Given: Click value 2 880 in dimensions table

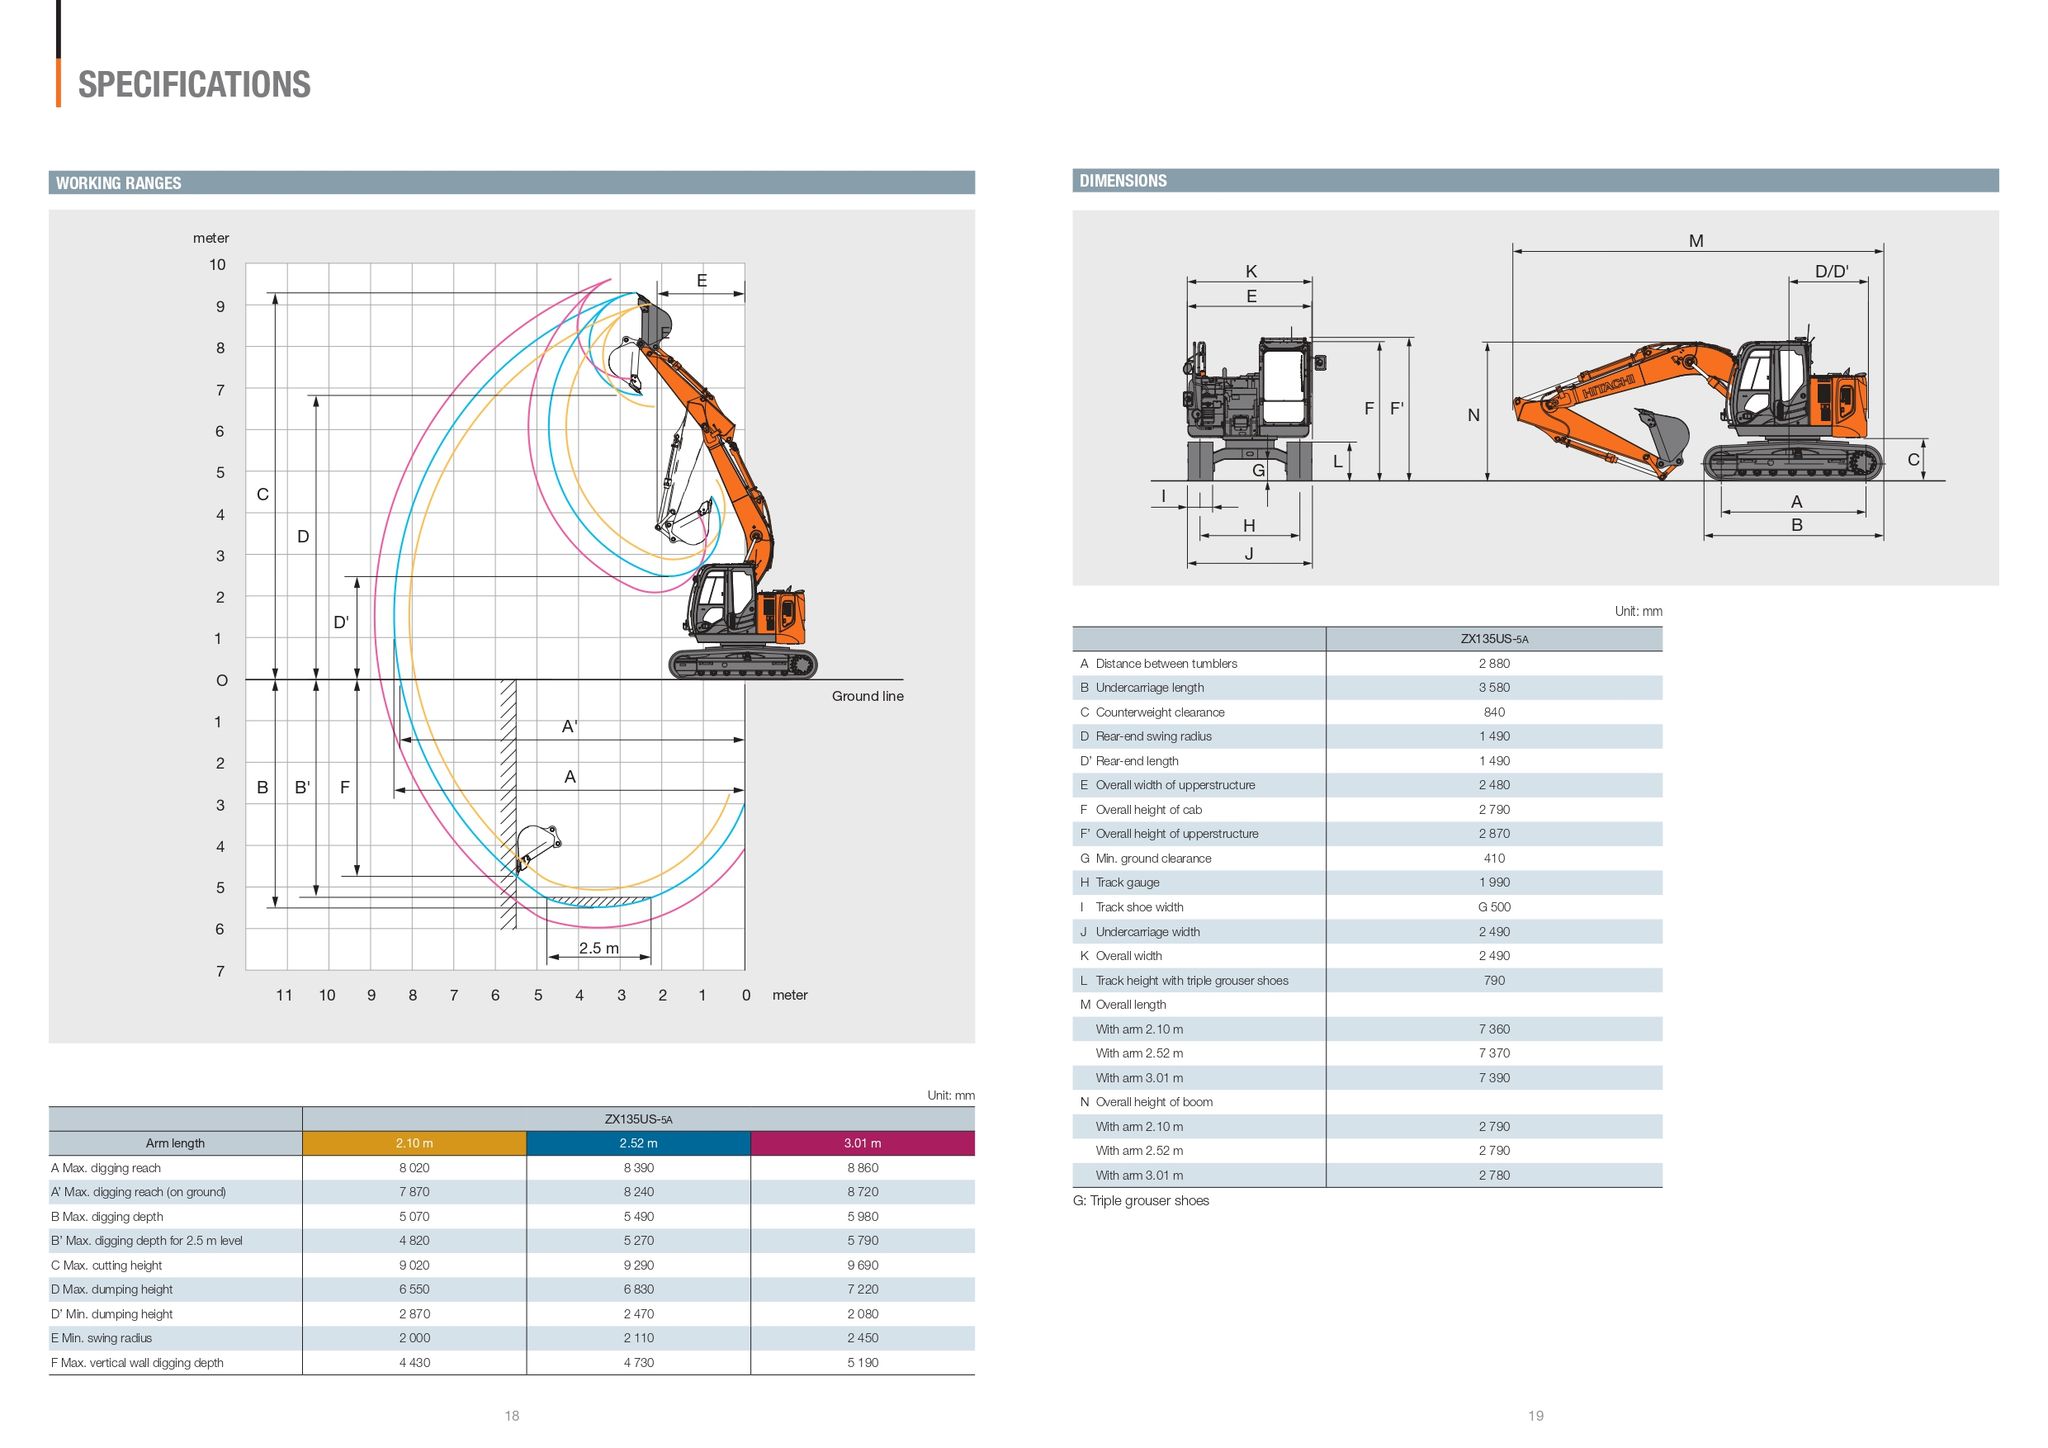Looking at the screenshot, I should pos(1494,664).
